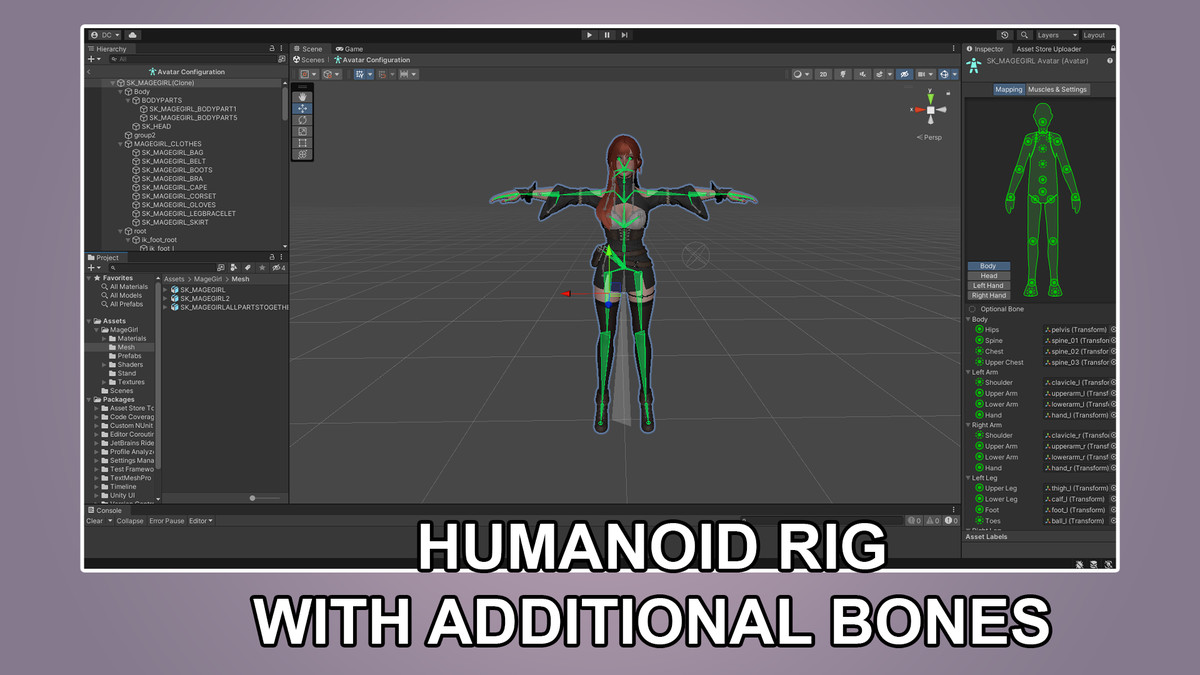Select the Transform tool in Scene overlay
1200x675 pixels.
click(x=303, y=154)
